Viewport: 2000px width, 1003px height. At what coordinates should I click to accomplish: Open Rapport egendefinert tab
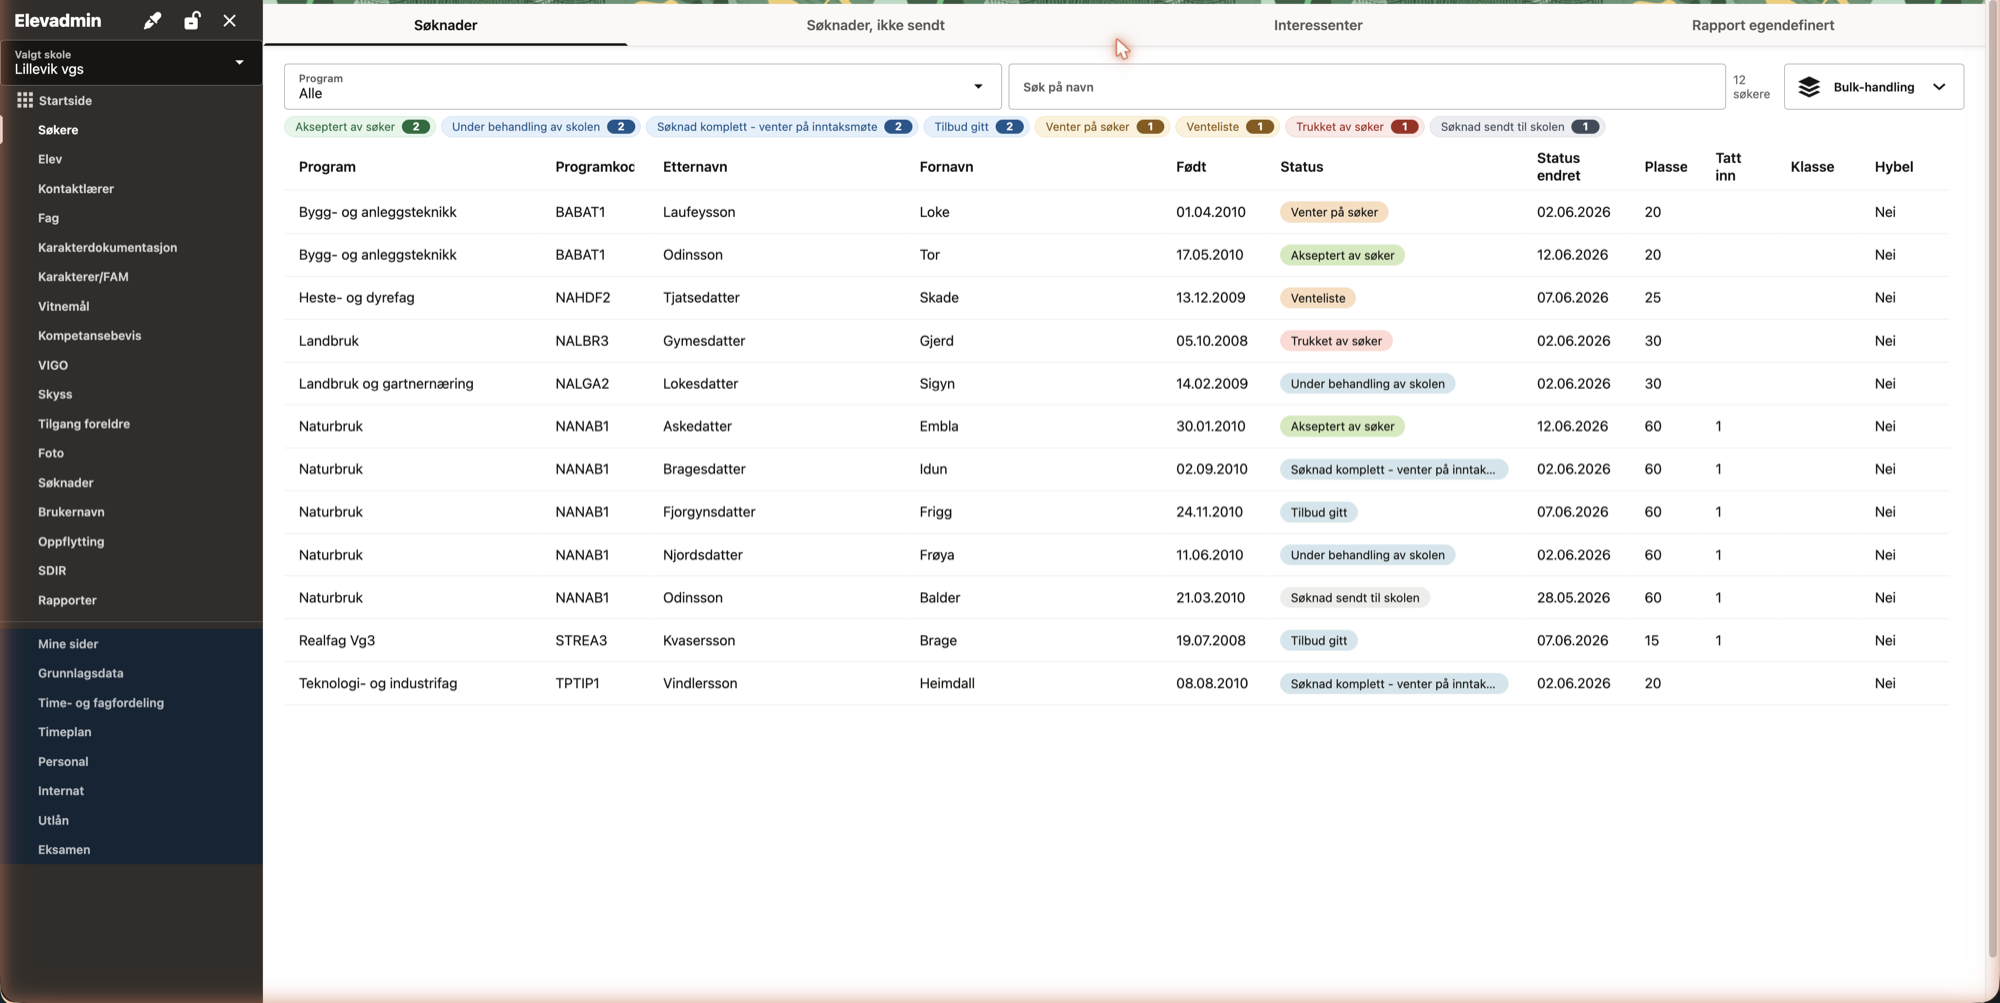pyautogui.click(x=1762, y=25)
